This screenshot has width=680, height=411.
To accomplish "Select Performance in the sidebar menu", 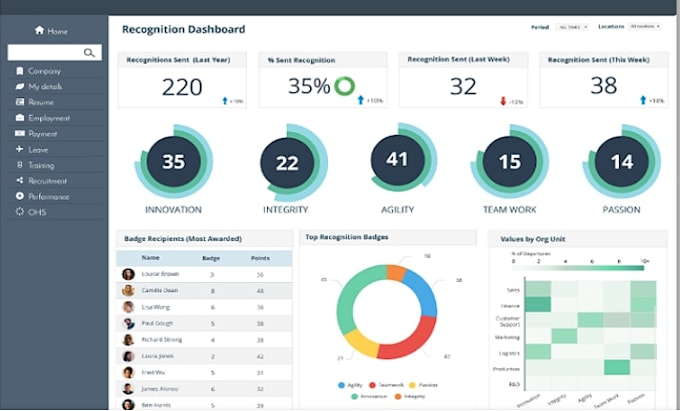I will [48, 196].
